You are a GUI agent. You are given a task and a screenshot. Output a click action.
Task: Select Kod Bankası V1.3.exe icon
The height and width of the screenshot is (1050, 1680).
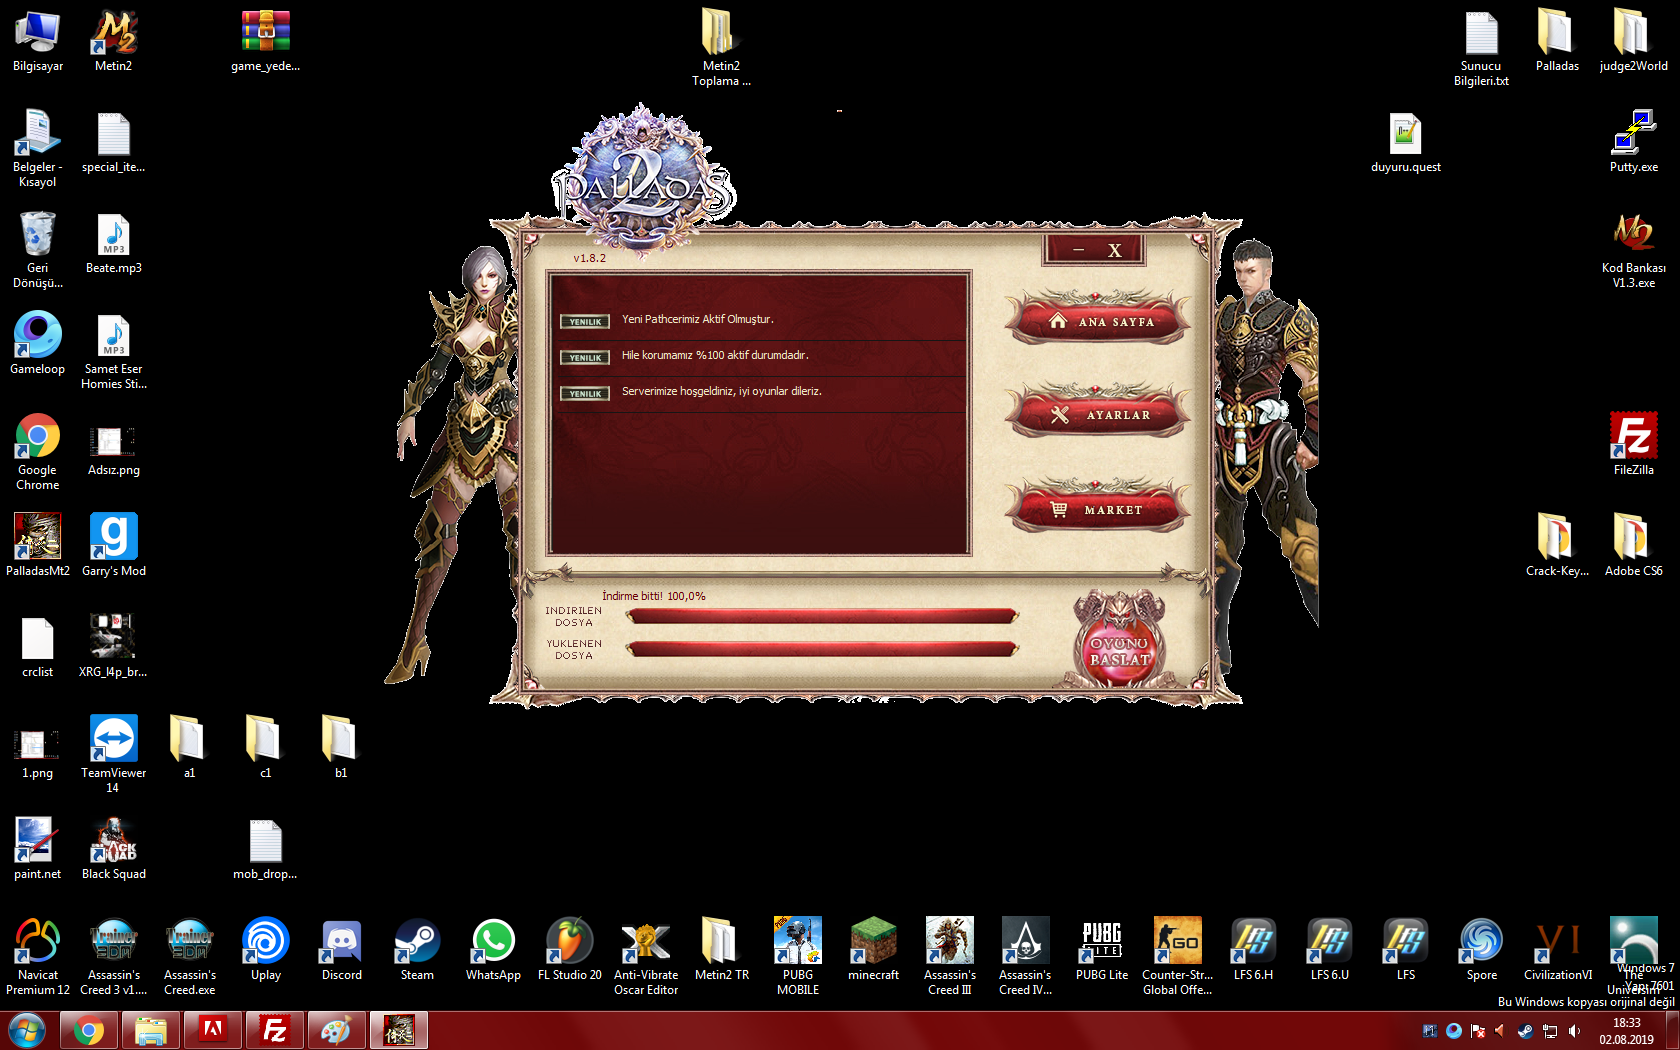pyautogui.click(x=1633, y=250)
